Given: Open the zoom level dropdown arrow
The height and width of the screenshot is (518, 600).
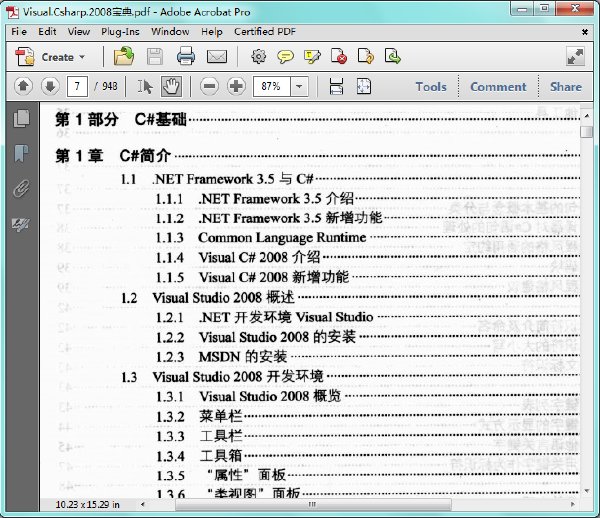Looking at the screenshot, I should click(299, 86).
